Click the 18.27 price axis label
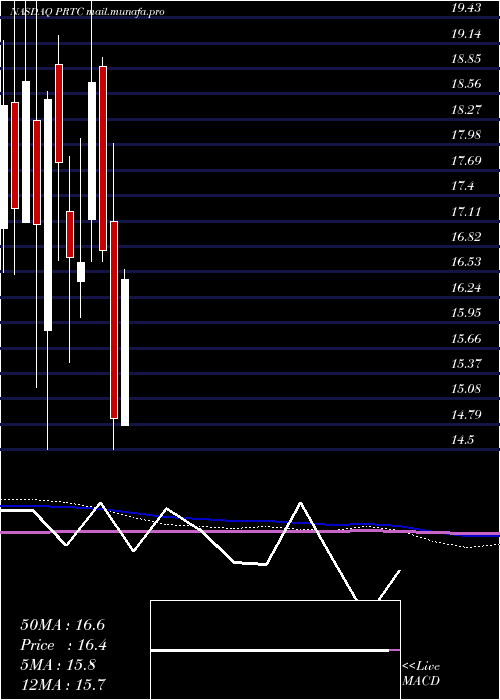Image resolution: width=500 pixels, height=700 pixels. [x=467, y=109]
